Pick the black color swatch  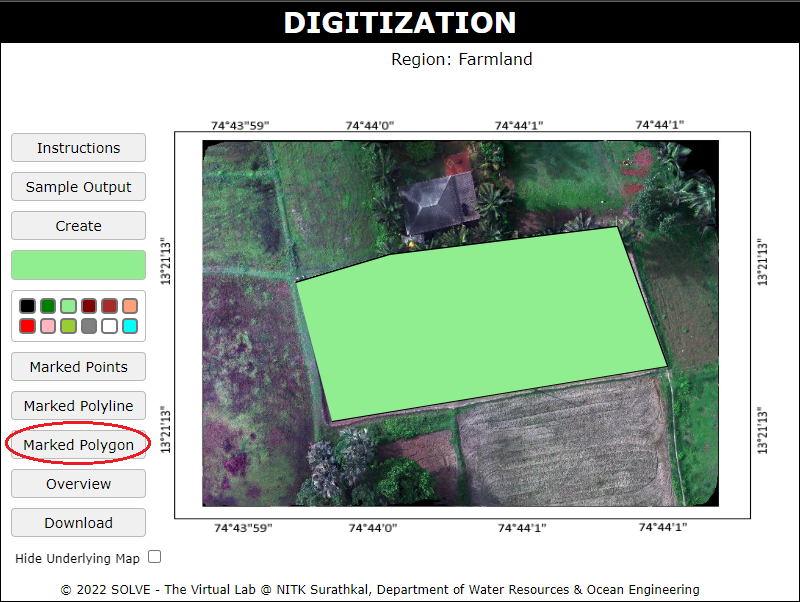(27, 306)
